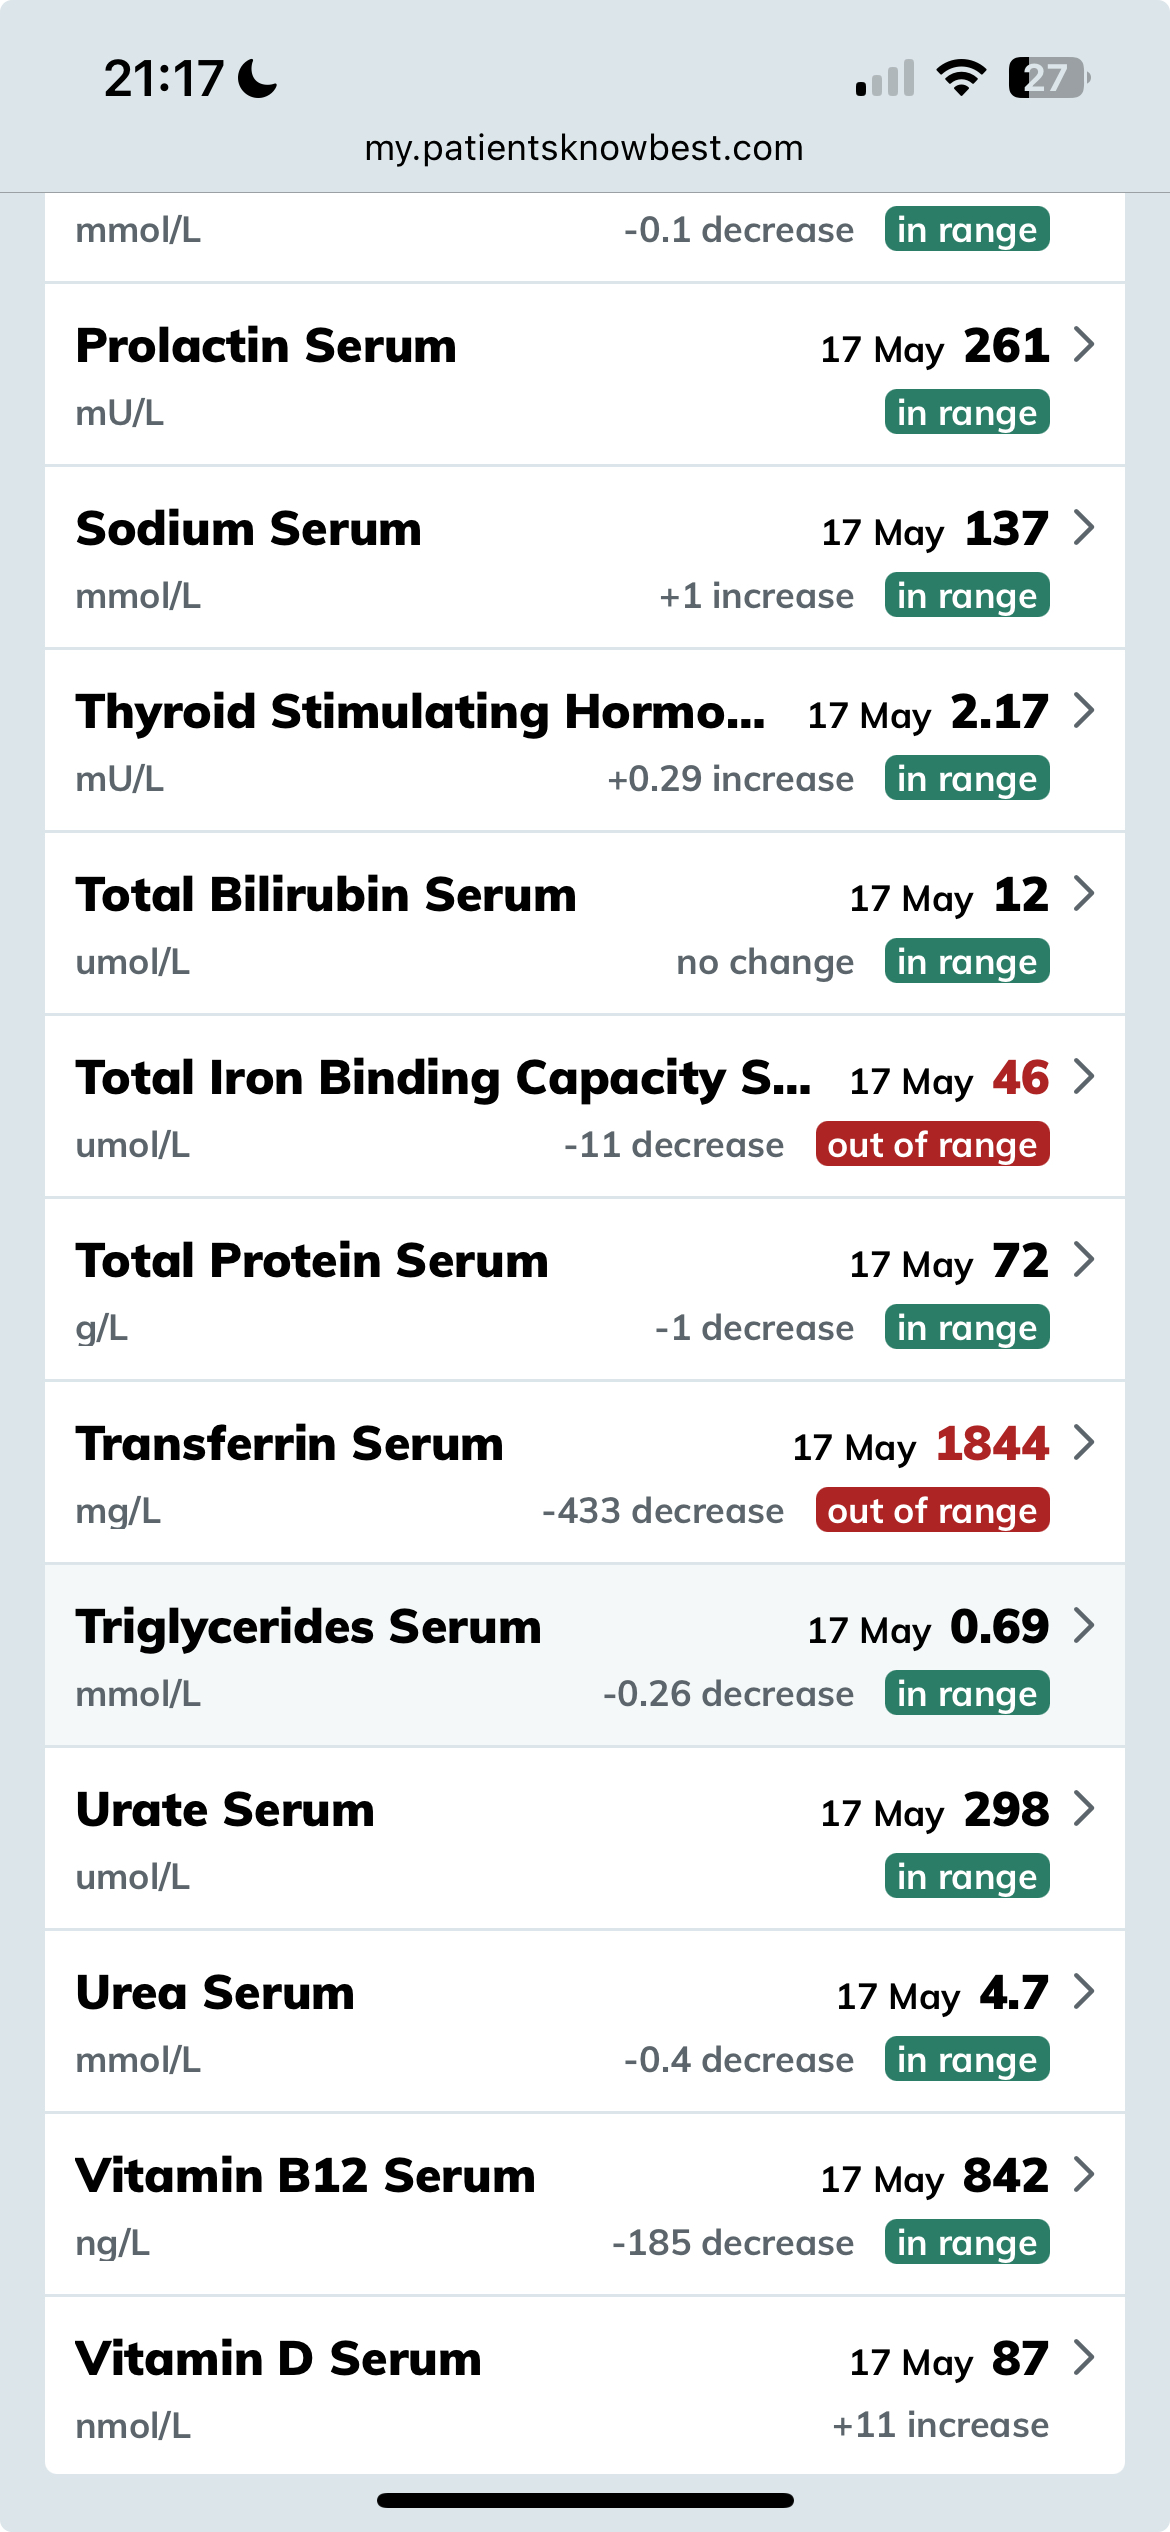This screenshot has height=2532, width=1170.
Task: Tap the battery icon in status bar
Action: 1048,78
